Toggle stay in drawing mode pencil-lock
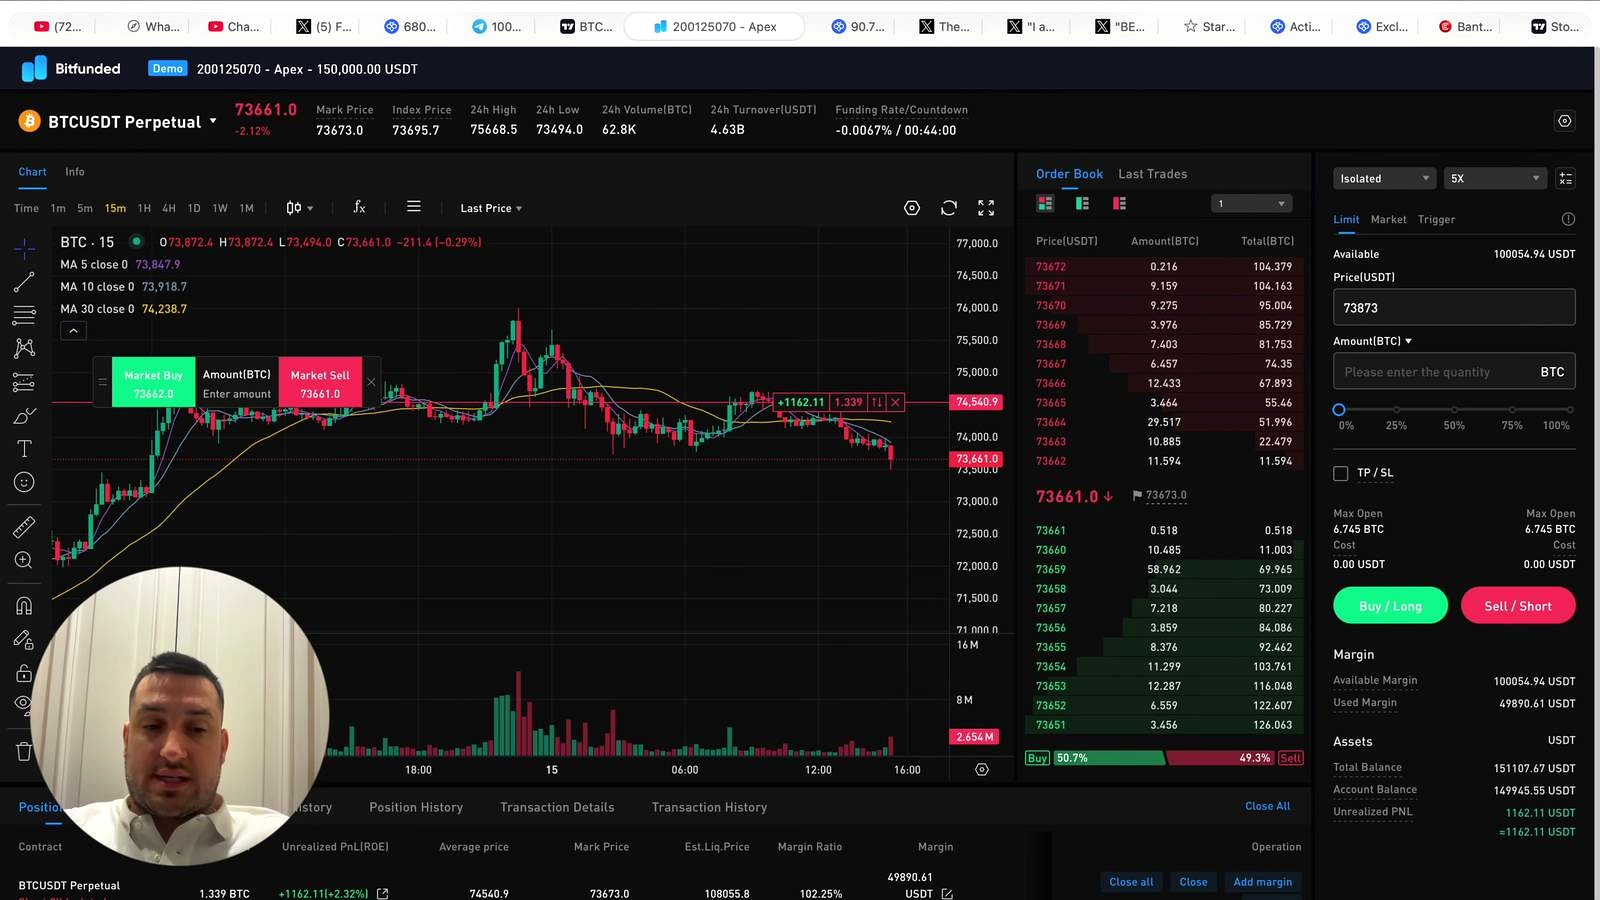The width and height of the screenshot is (1600, 900). click(24, 639)
